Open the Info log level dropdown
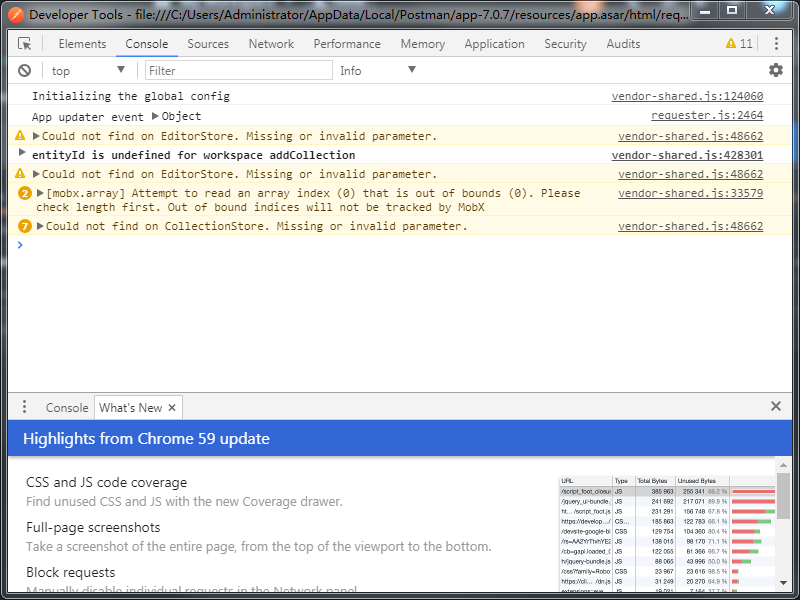Viewport: 800px width, 600px height. click(x=378, y=70)
